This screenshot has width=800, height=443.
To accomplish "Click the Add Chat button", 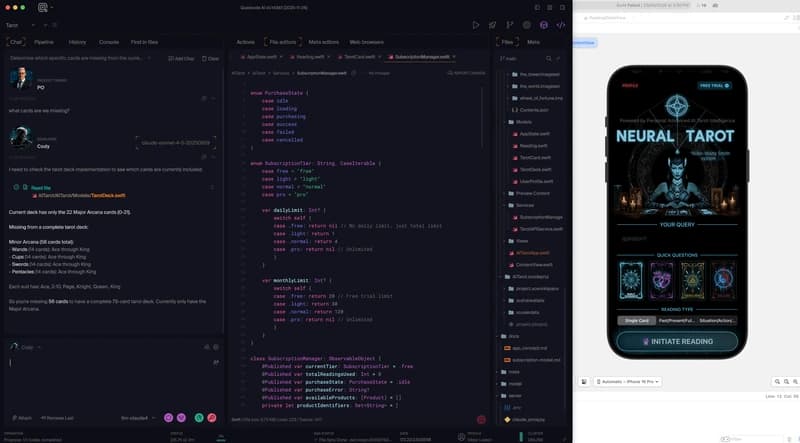I will coord(183,59).
